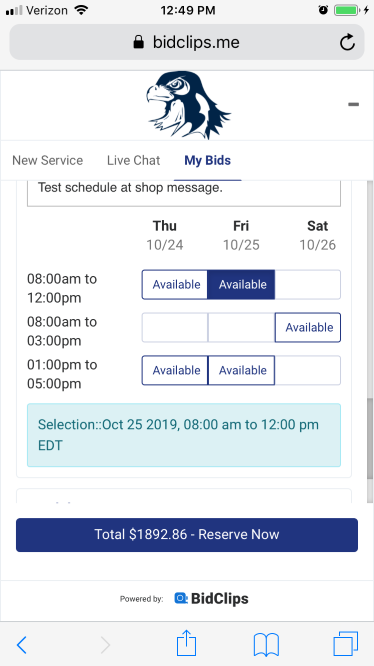Image resolution: width=374 pixels, height=666 pixels.
Task: Select Thu 10/24 08:00am to 12:00pm slot
Action: [175, 285]
